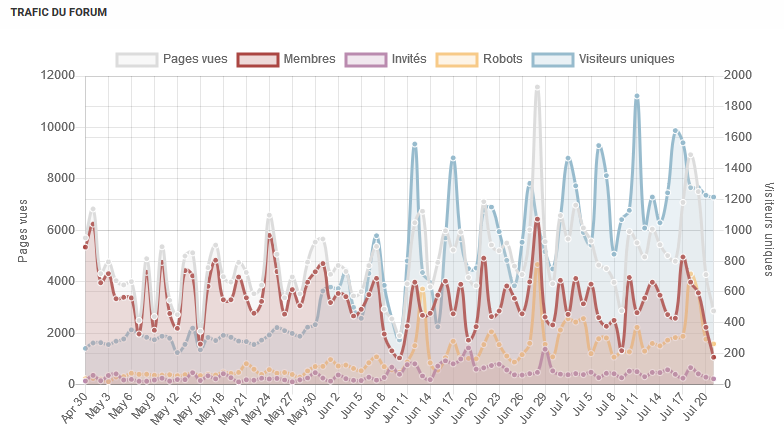
Task: Click the 1000 right axis label
Action: coord(738,230)
